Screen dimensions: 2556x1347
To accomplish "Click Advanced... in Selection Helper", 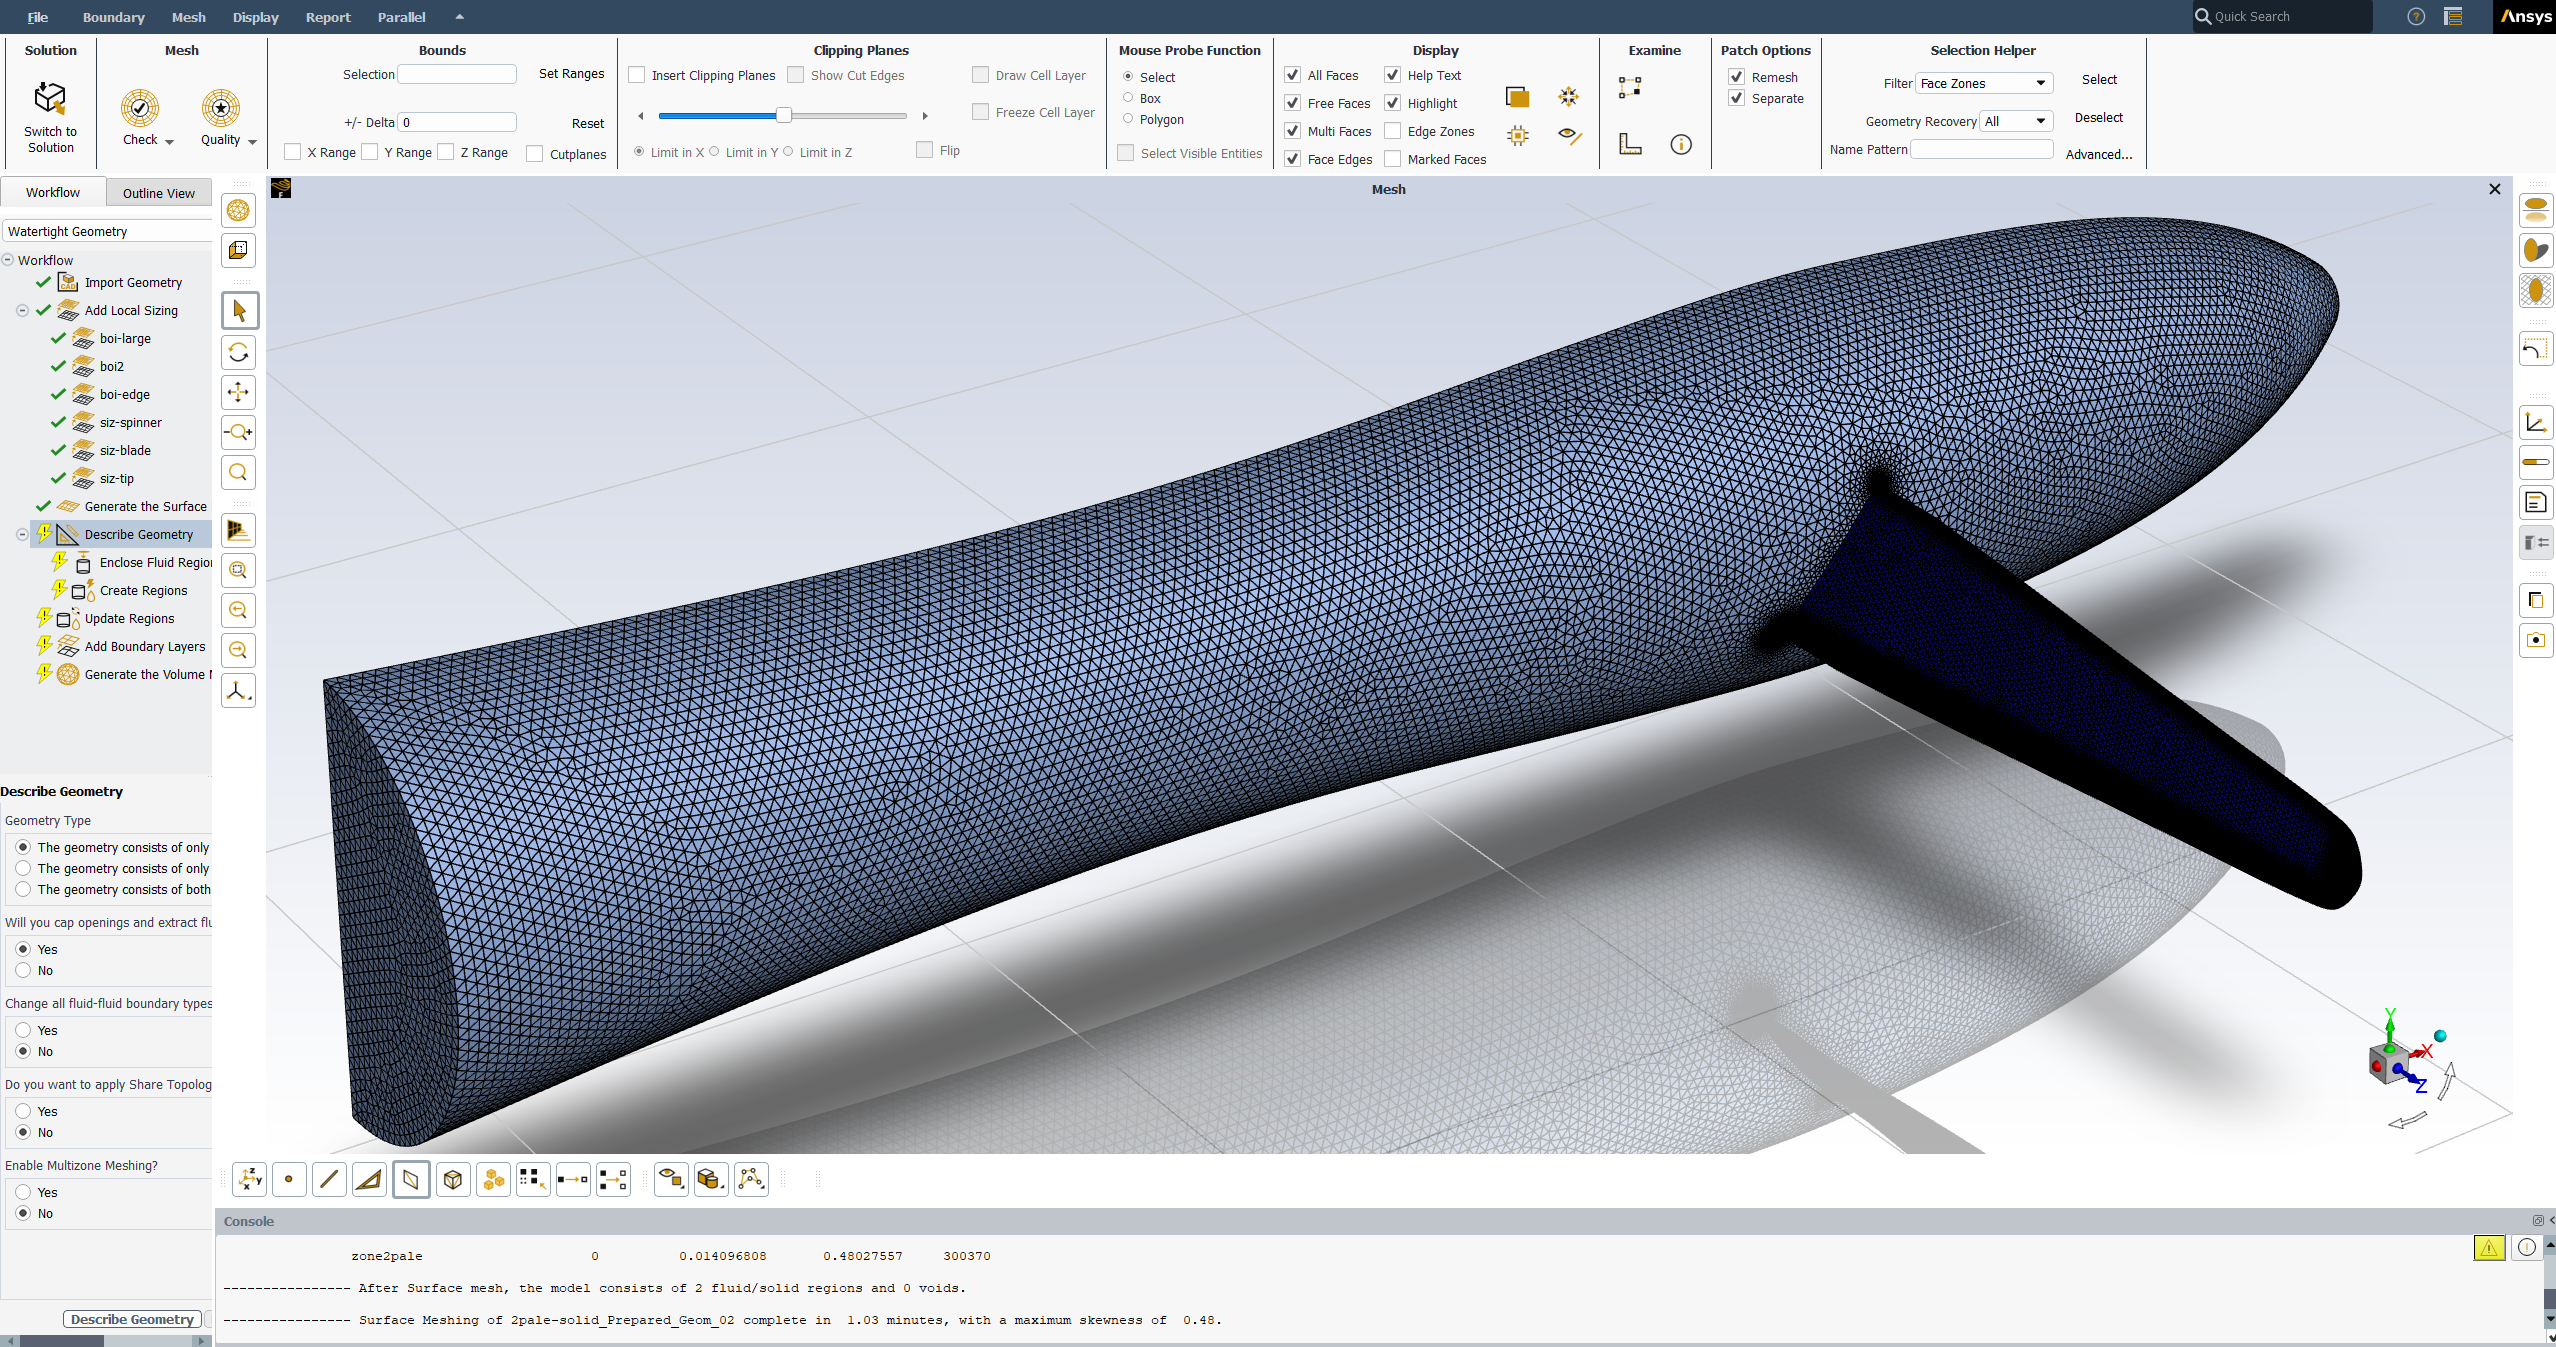I will (2099, 154).
